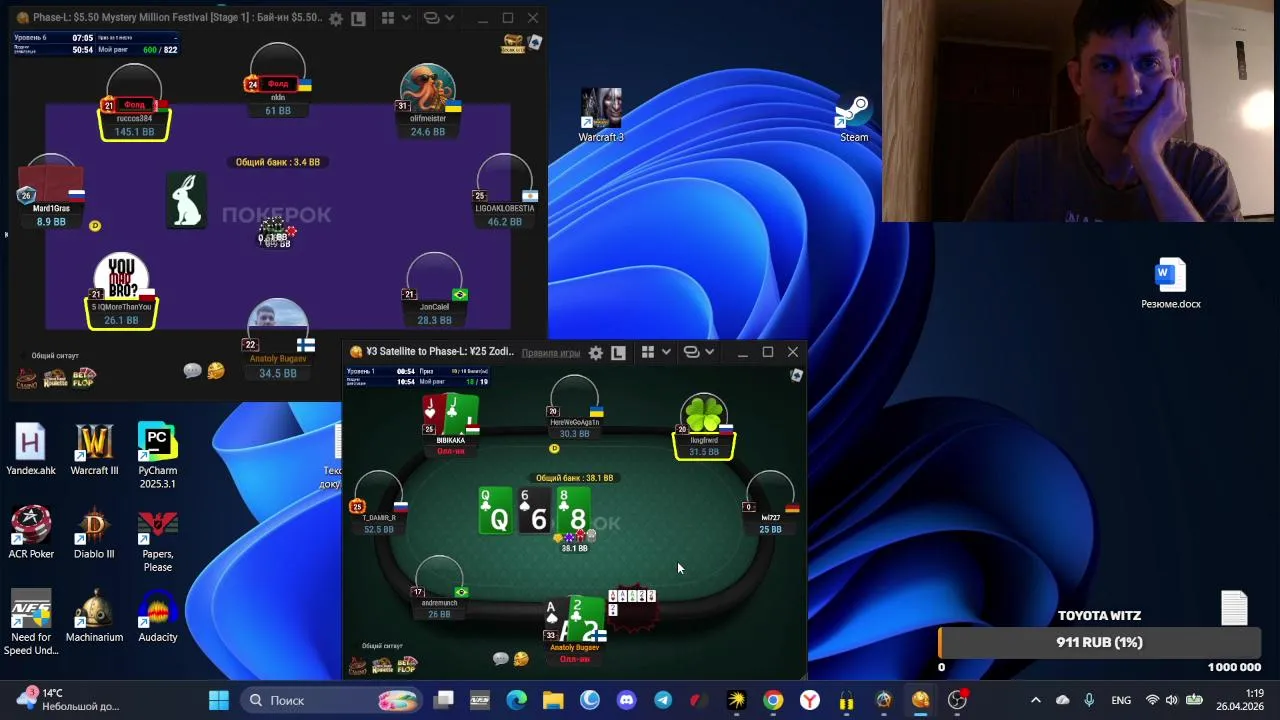Expand stacked-tables dropdown in Satellite window

pos(709,352)
